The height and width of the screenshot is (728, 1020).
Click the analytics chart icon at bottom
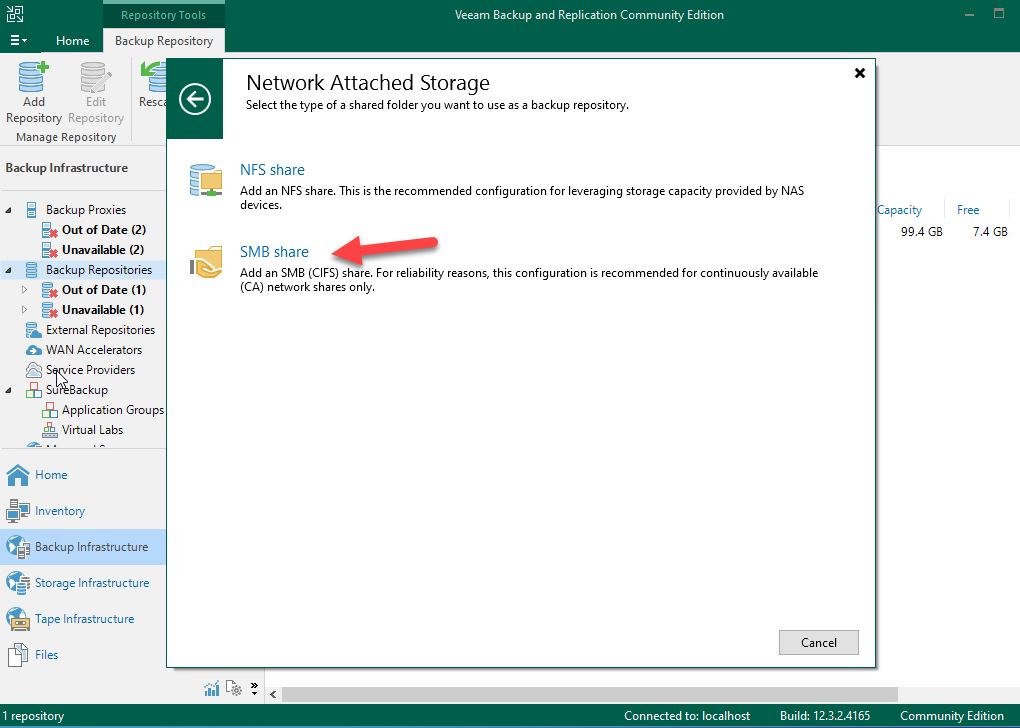212,688
